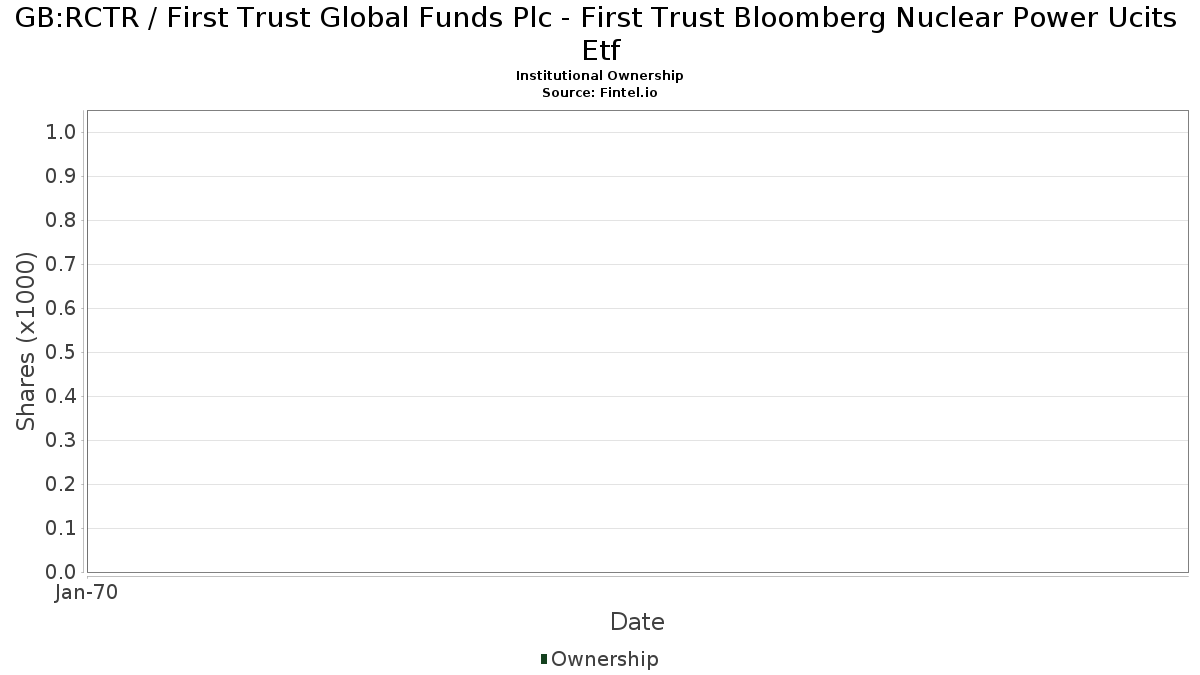The width and height of the screenshot is (1200, 675).
Task: Click the Source: Fintel.io text
Action: point(600,92)
